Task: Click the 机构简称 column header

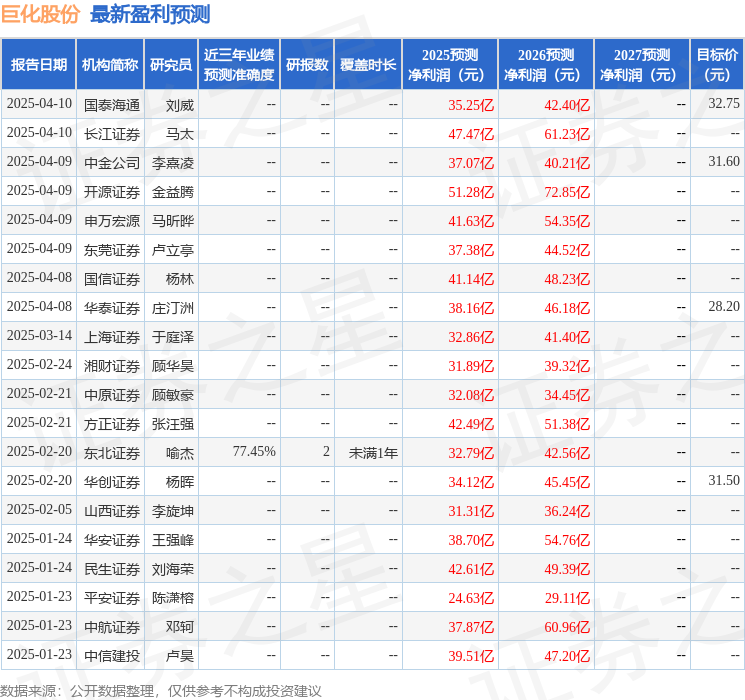Action: point(110,64)
